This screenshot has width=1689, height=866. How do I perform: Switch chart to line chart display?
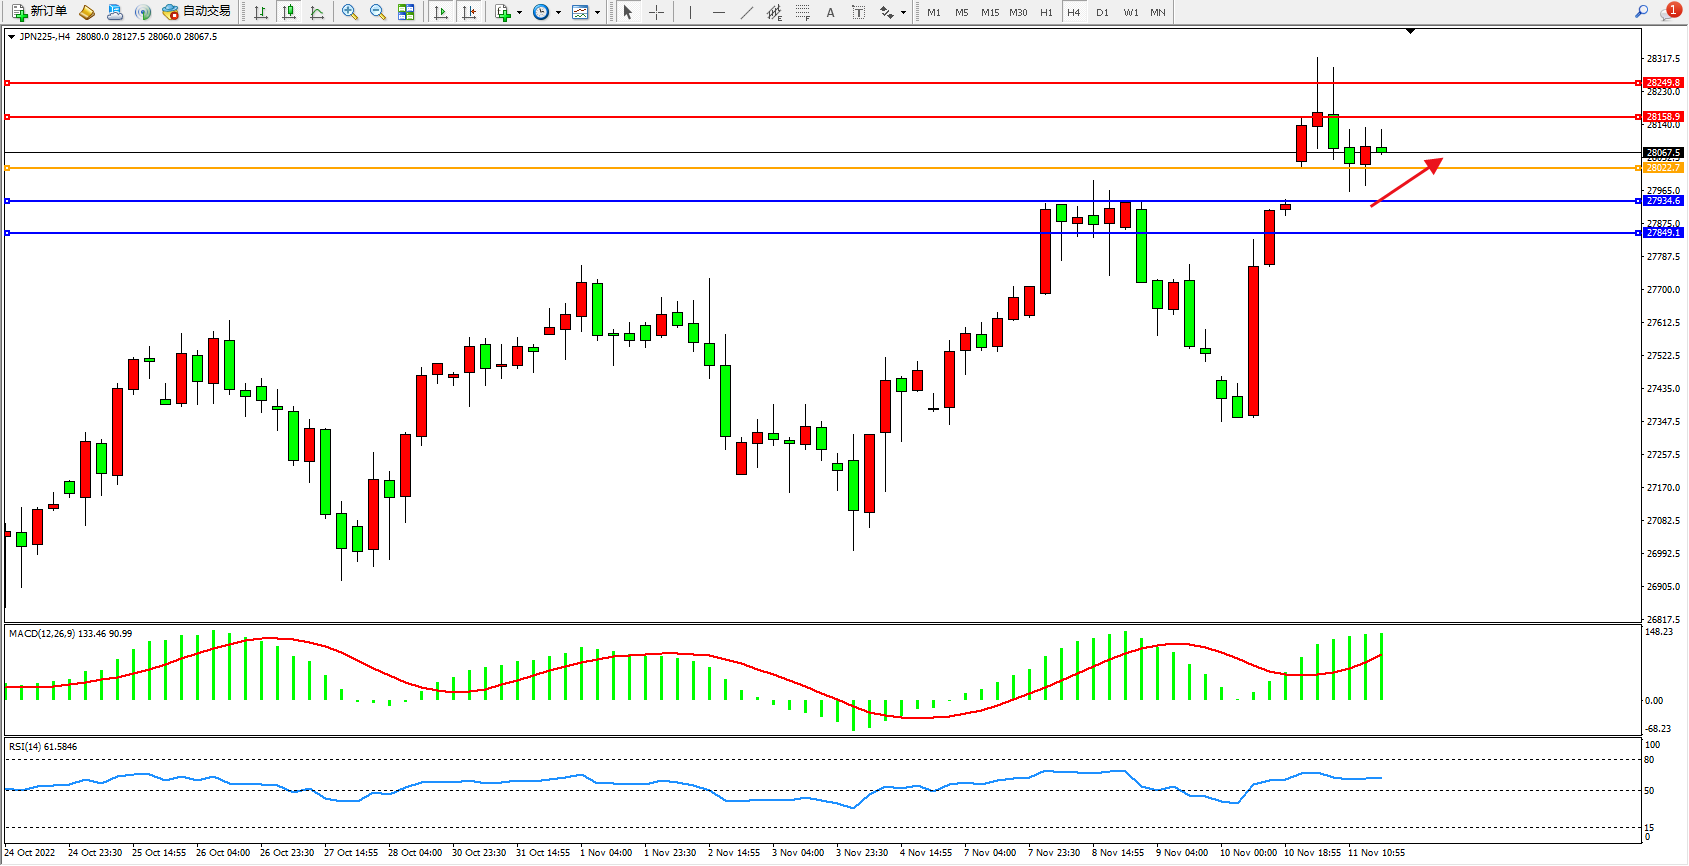click(x=317, y=12)
